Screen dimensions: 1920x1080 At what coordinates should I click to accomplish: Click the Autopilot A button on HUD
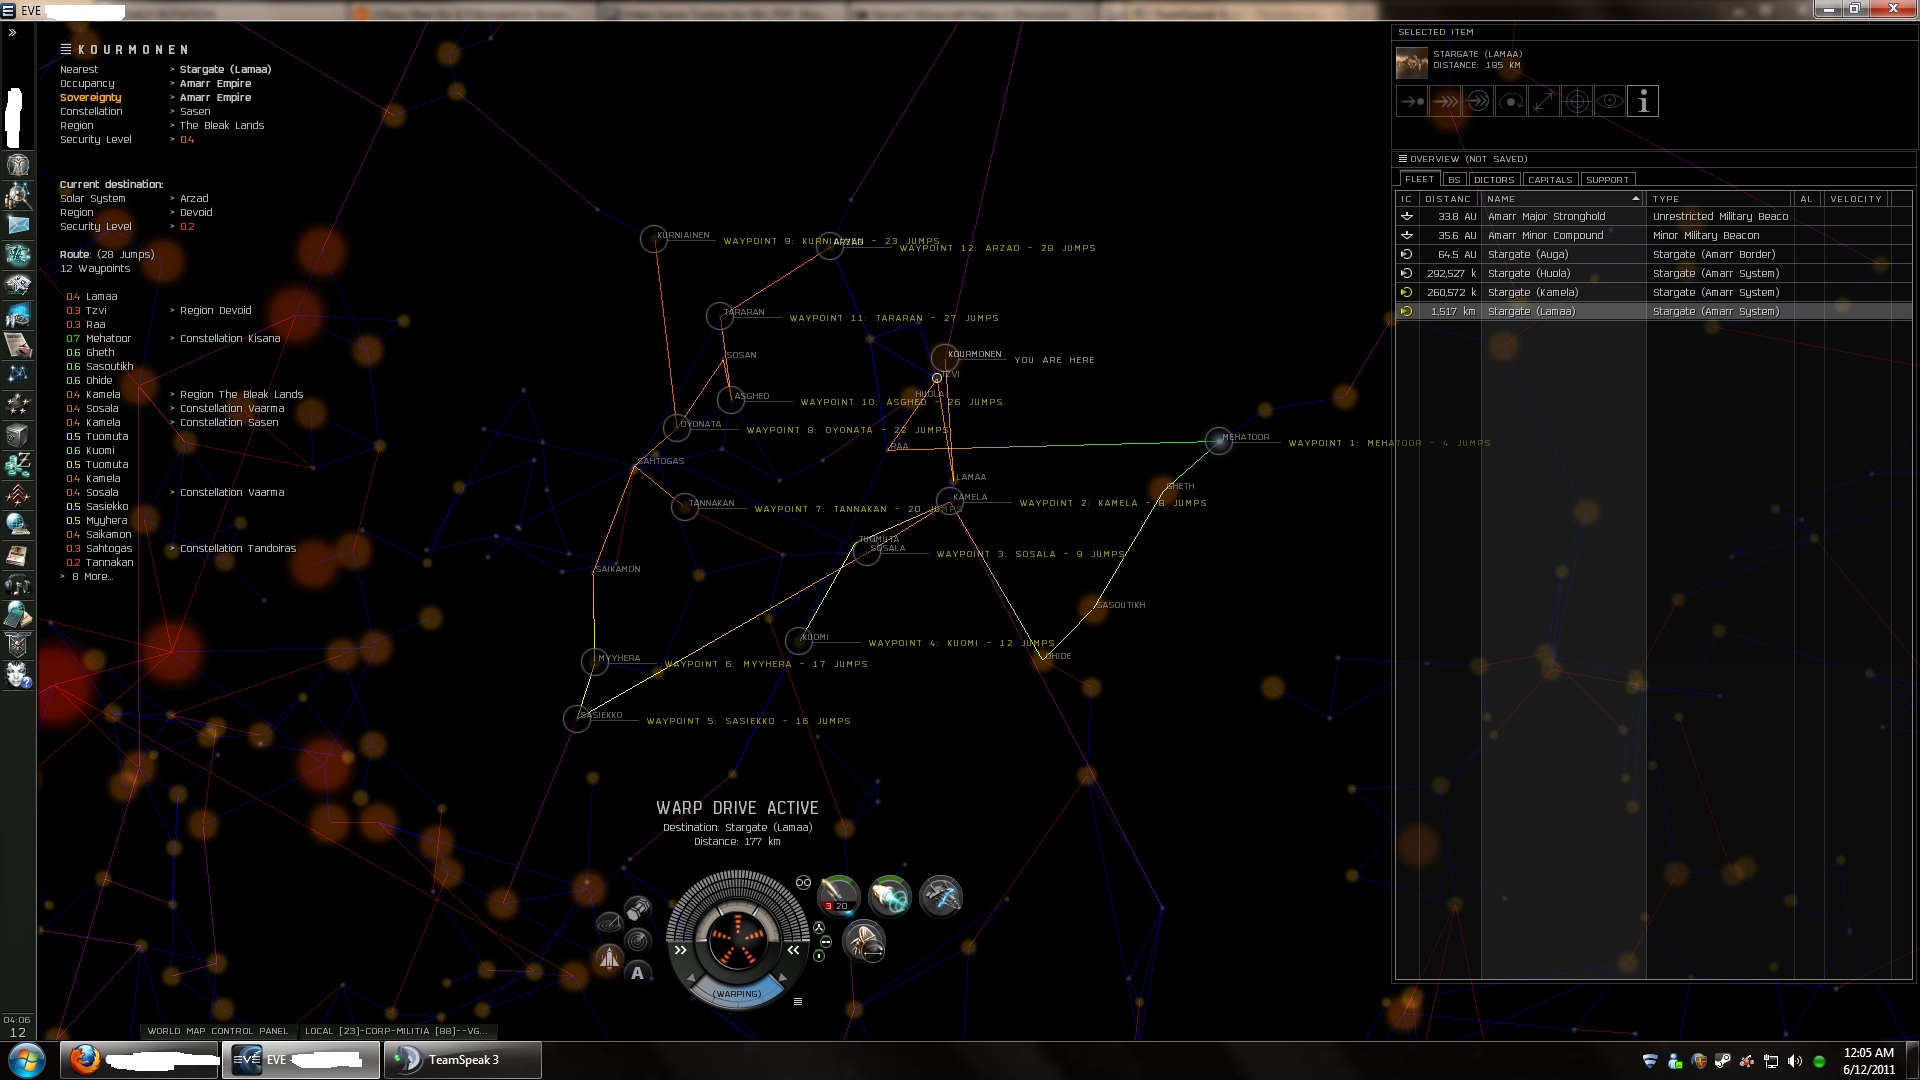(637, 973)
